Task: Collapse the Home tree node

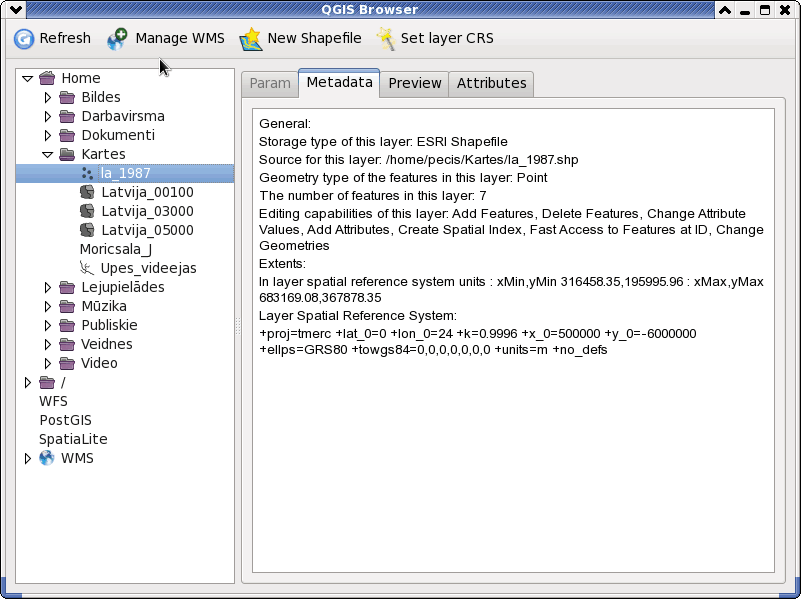Action: coord(28,79)
